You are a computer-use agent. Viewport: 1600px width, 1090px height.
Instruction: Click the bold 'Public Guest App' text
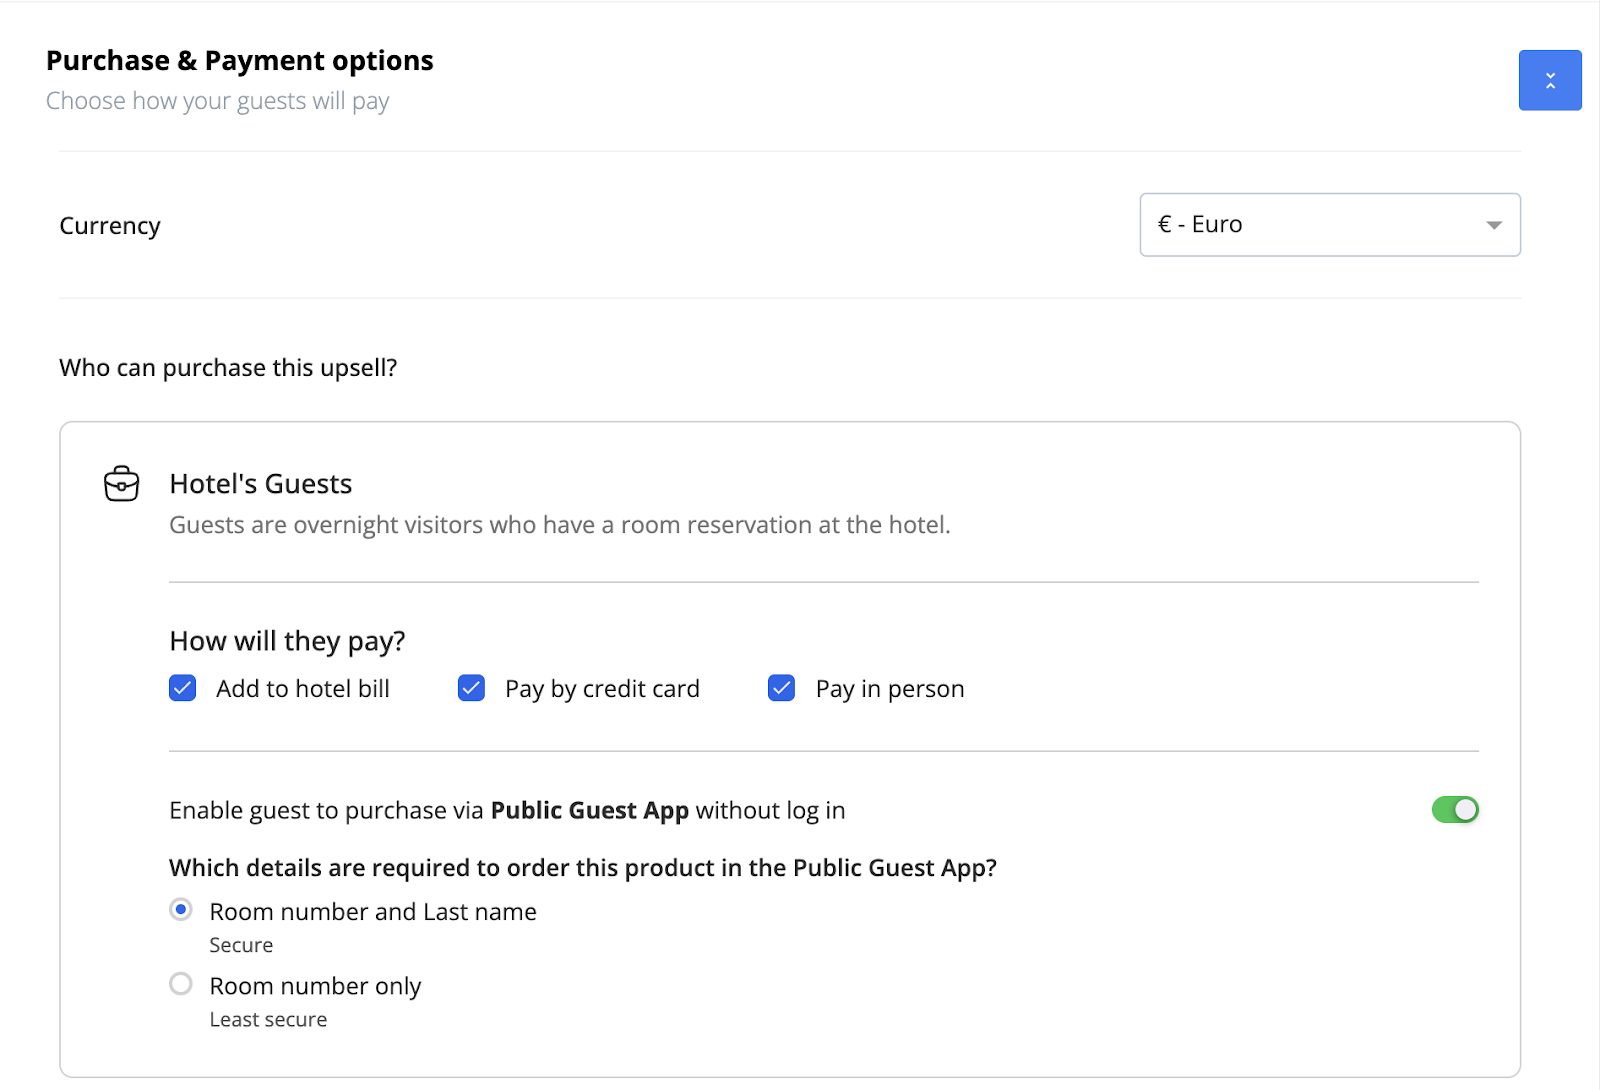click(x=589, y=810)
